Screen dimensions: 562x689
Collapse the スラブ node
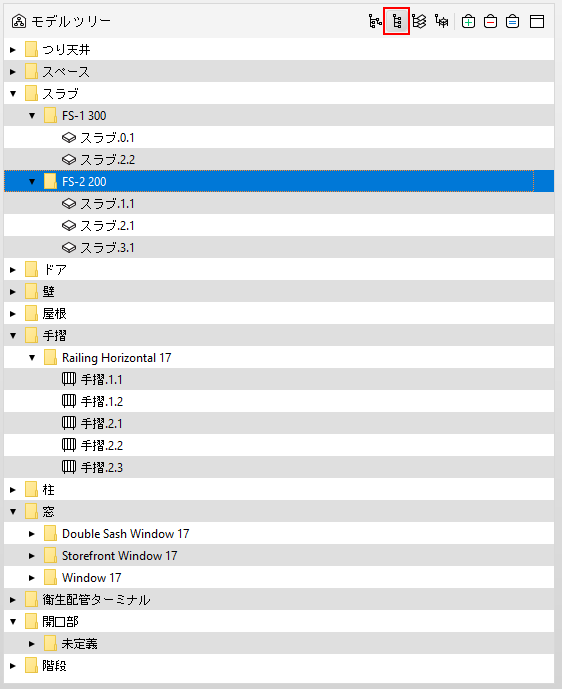click(x=13, y=94)
